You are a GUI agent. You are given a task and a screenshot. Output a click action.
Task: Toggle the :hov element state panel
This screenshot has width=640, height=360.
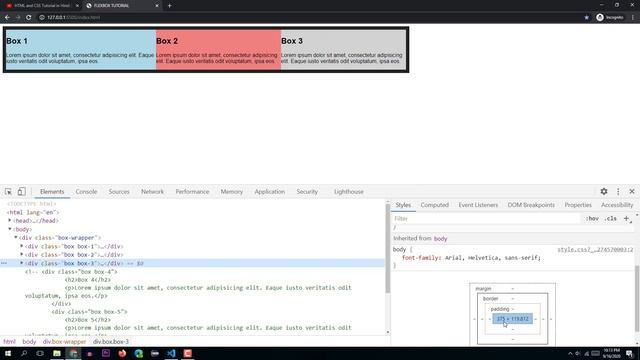click(x=592, y=219)
